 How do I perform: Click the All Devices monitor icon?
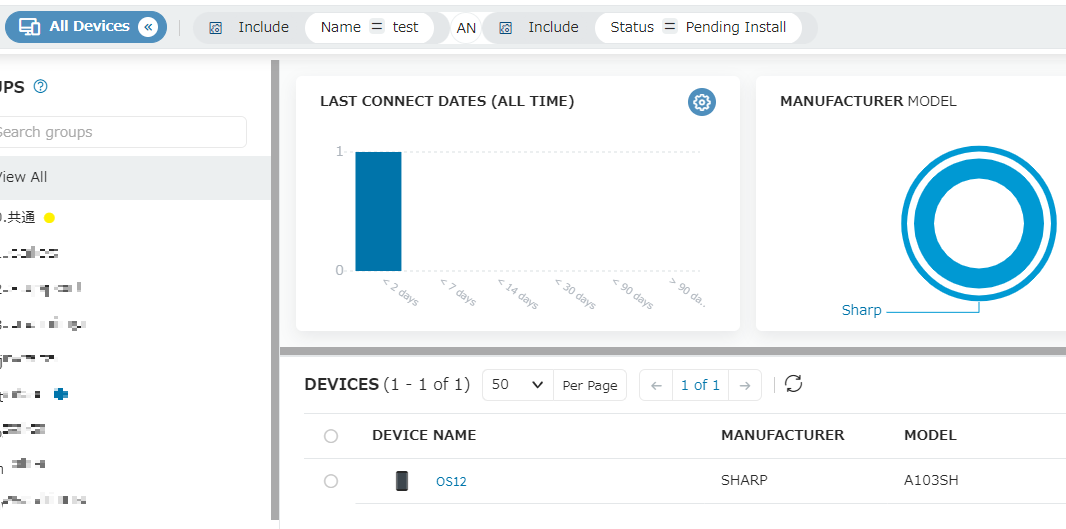click(x=29, y=27)
